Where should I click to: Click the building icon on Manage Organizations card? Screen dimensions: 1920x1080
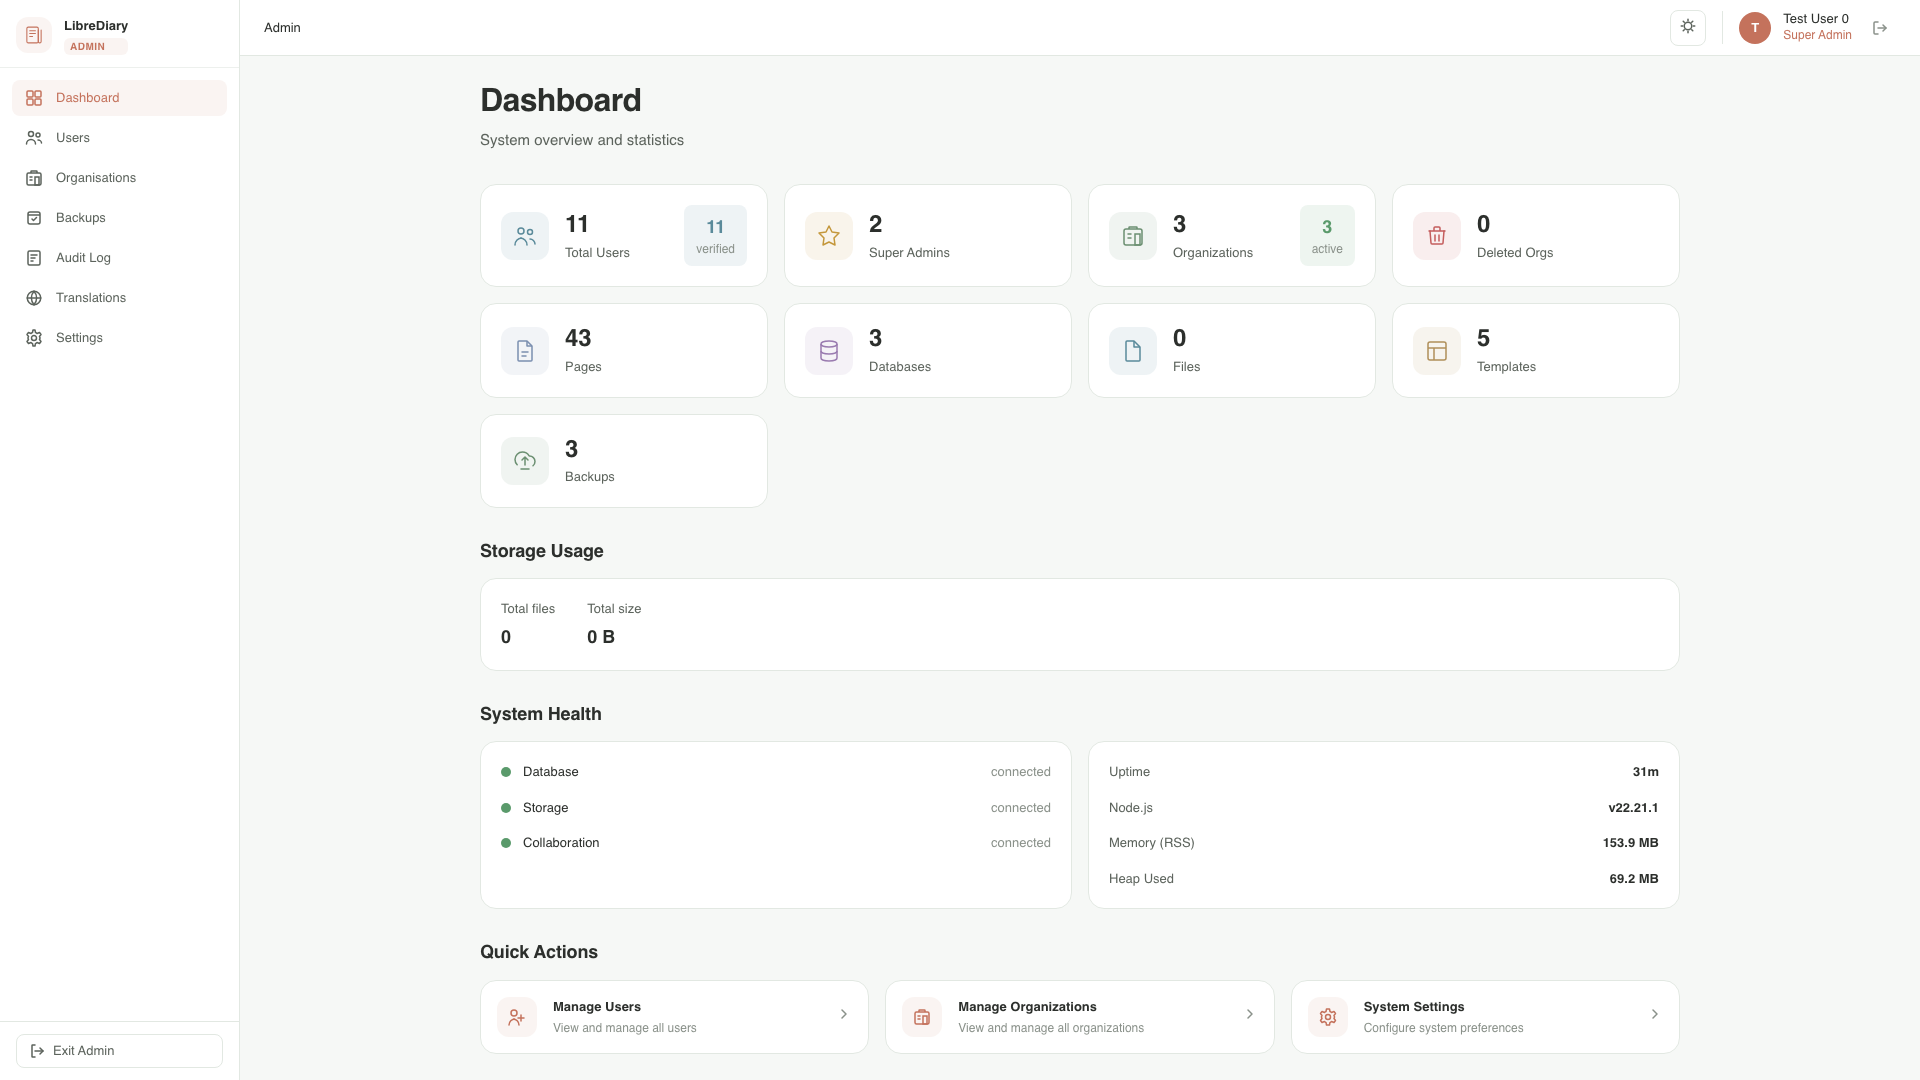coord(922,1016)
